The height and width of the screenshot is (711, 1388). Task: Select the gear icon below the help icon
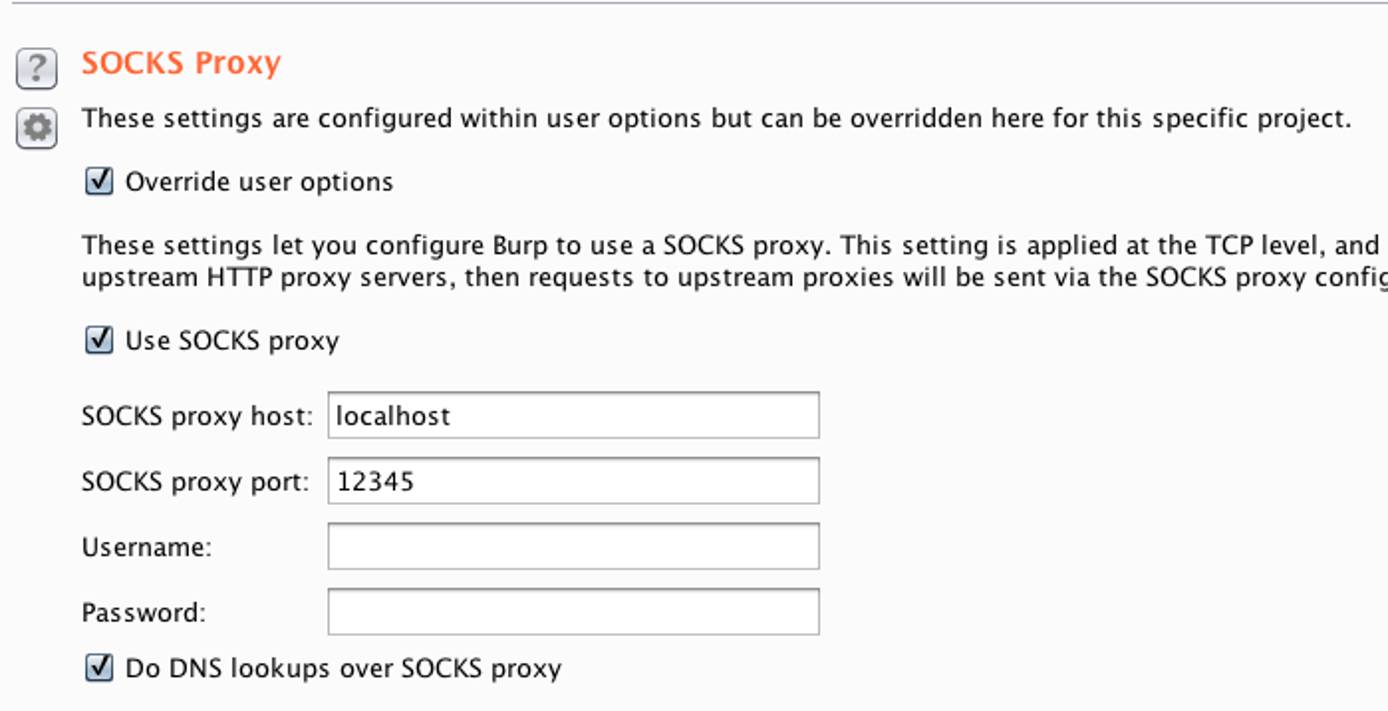pos(36,128)
